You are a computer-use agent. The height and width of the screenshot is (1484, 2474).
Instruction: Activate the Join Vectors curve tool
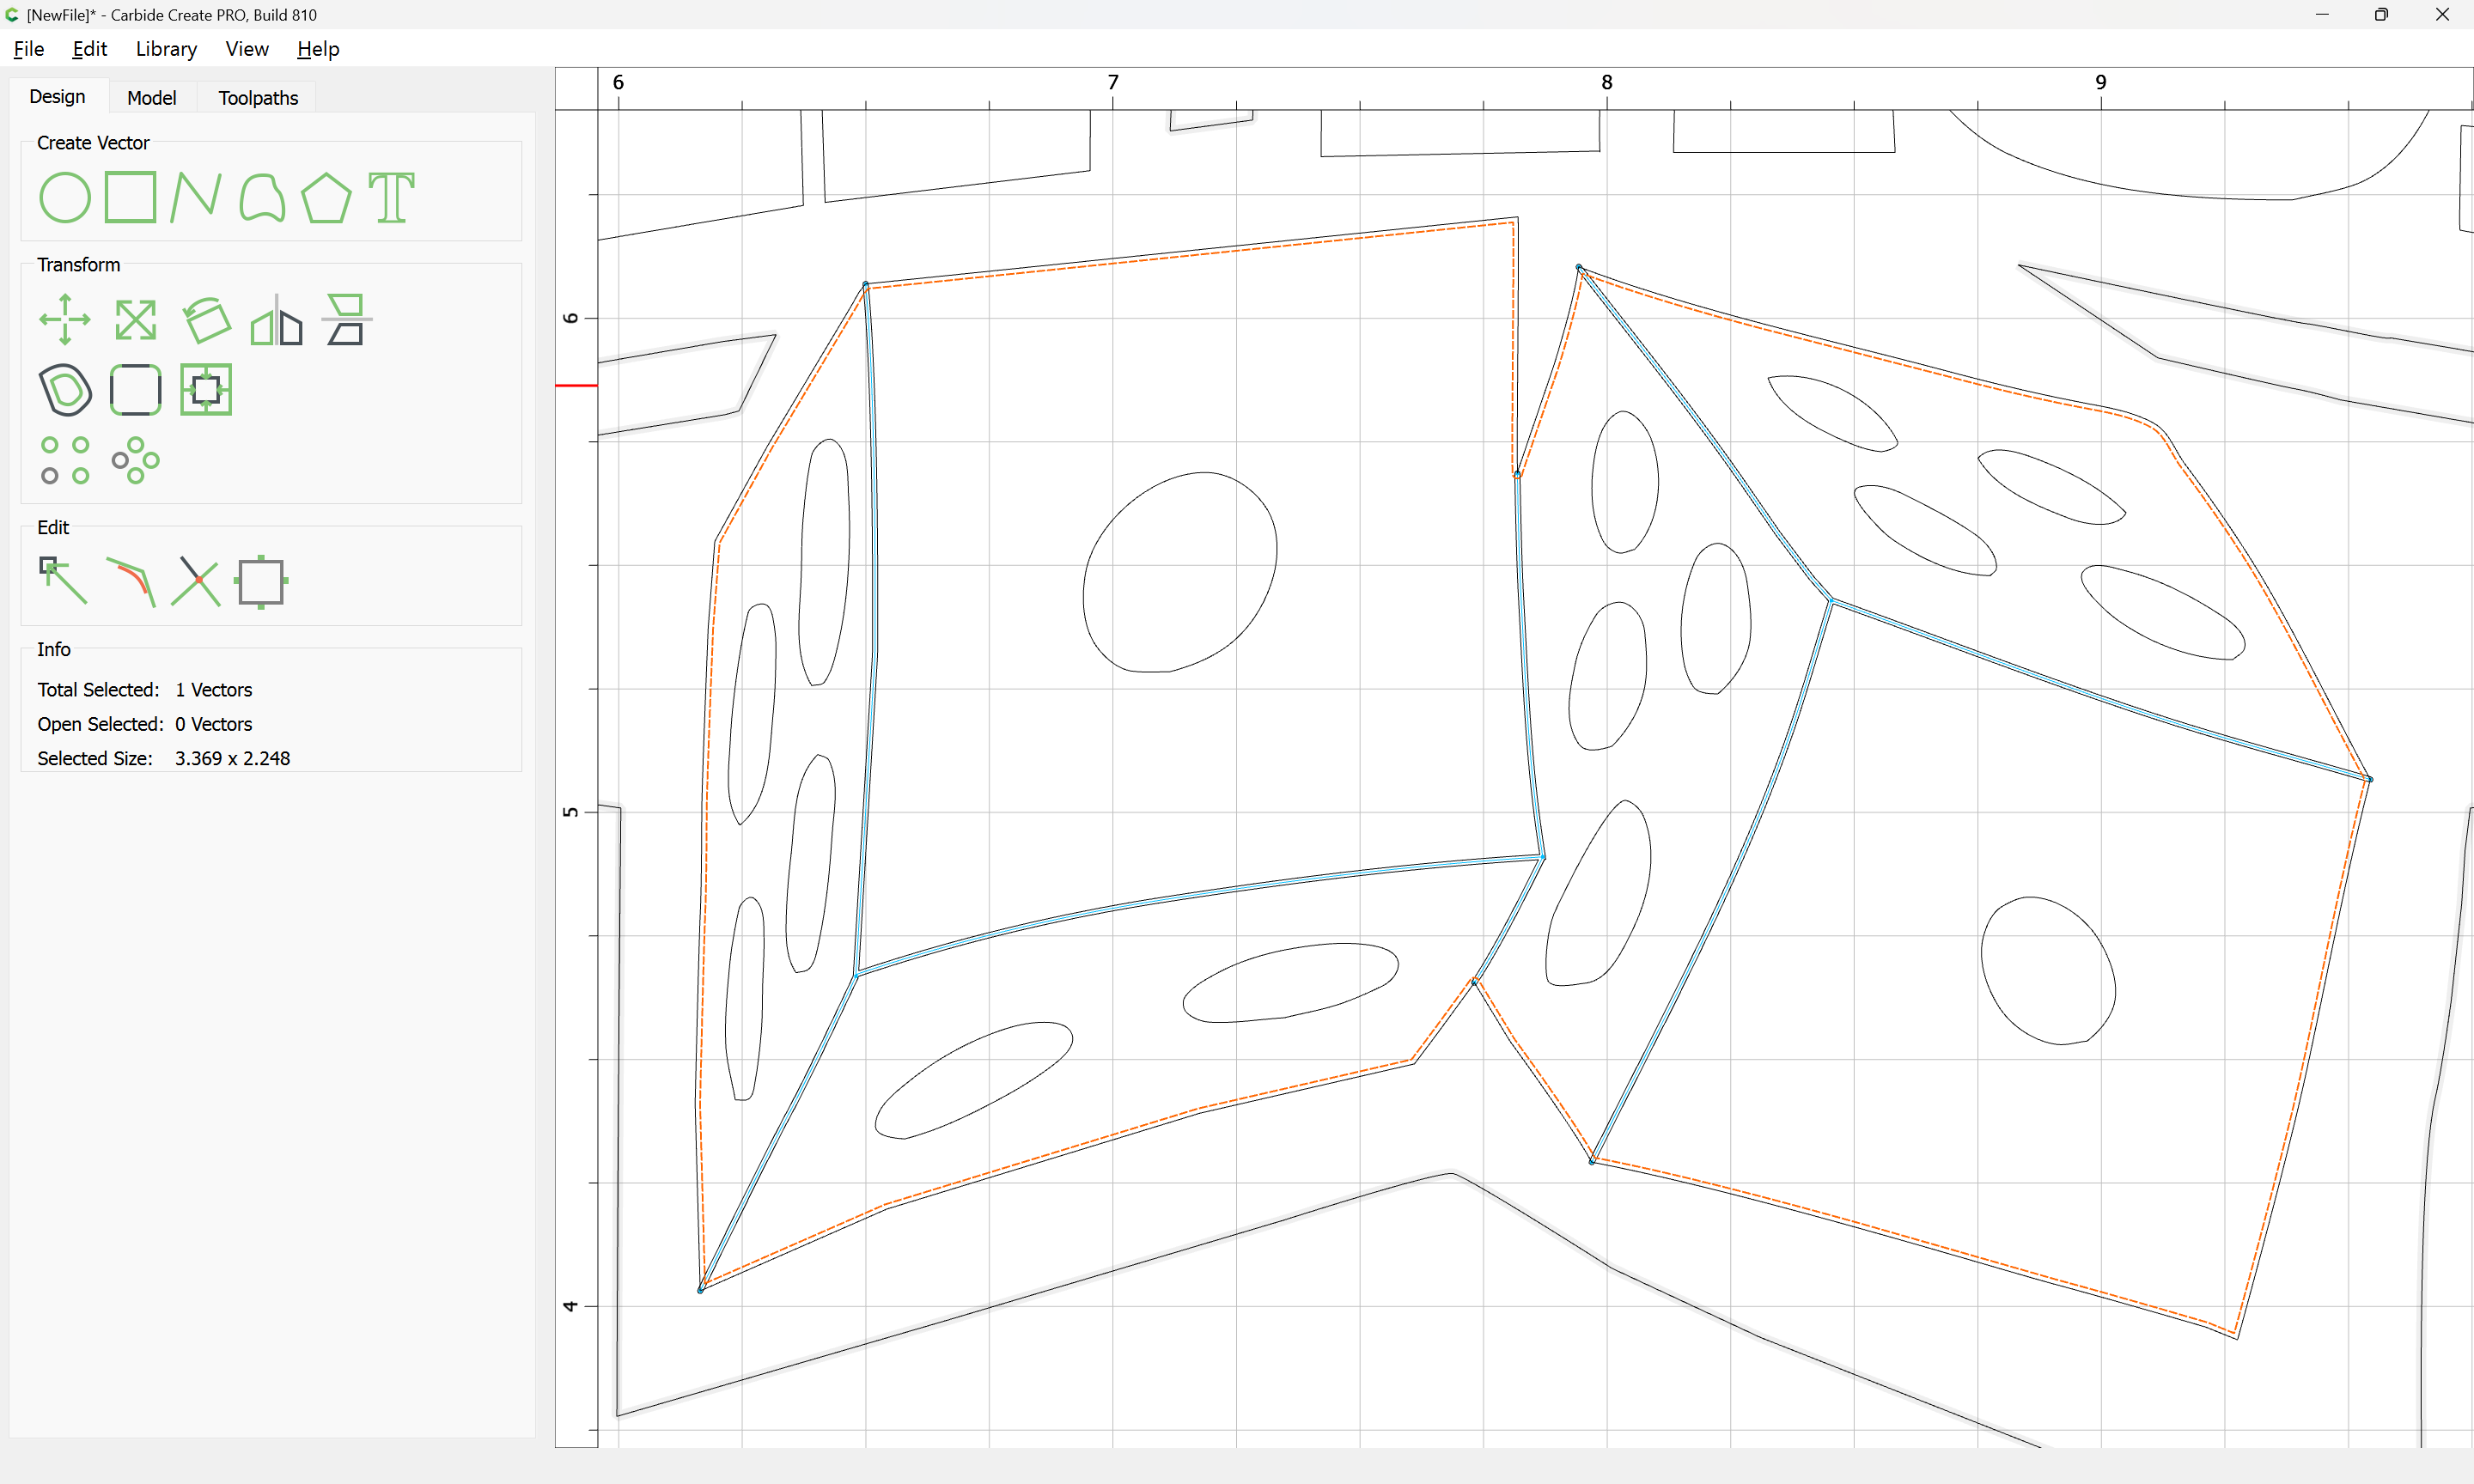click(x=131, y=581)
